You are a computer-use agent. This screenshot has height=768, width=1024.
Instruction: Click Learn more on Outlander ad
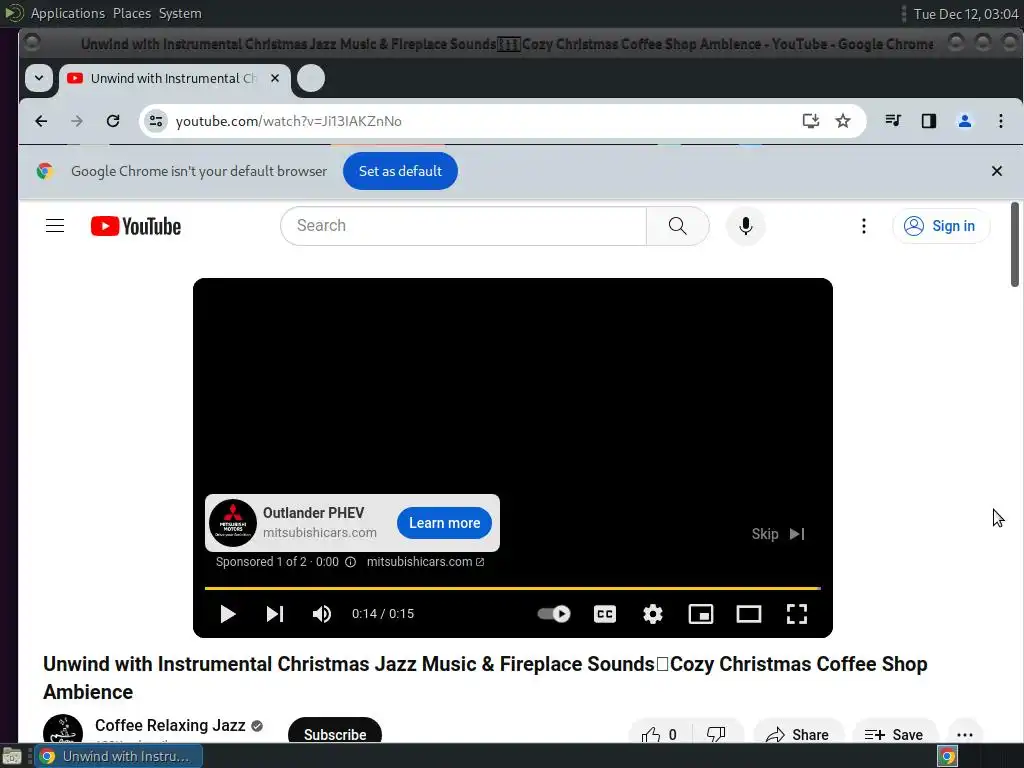point(444,523)
